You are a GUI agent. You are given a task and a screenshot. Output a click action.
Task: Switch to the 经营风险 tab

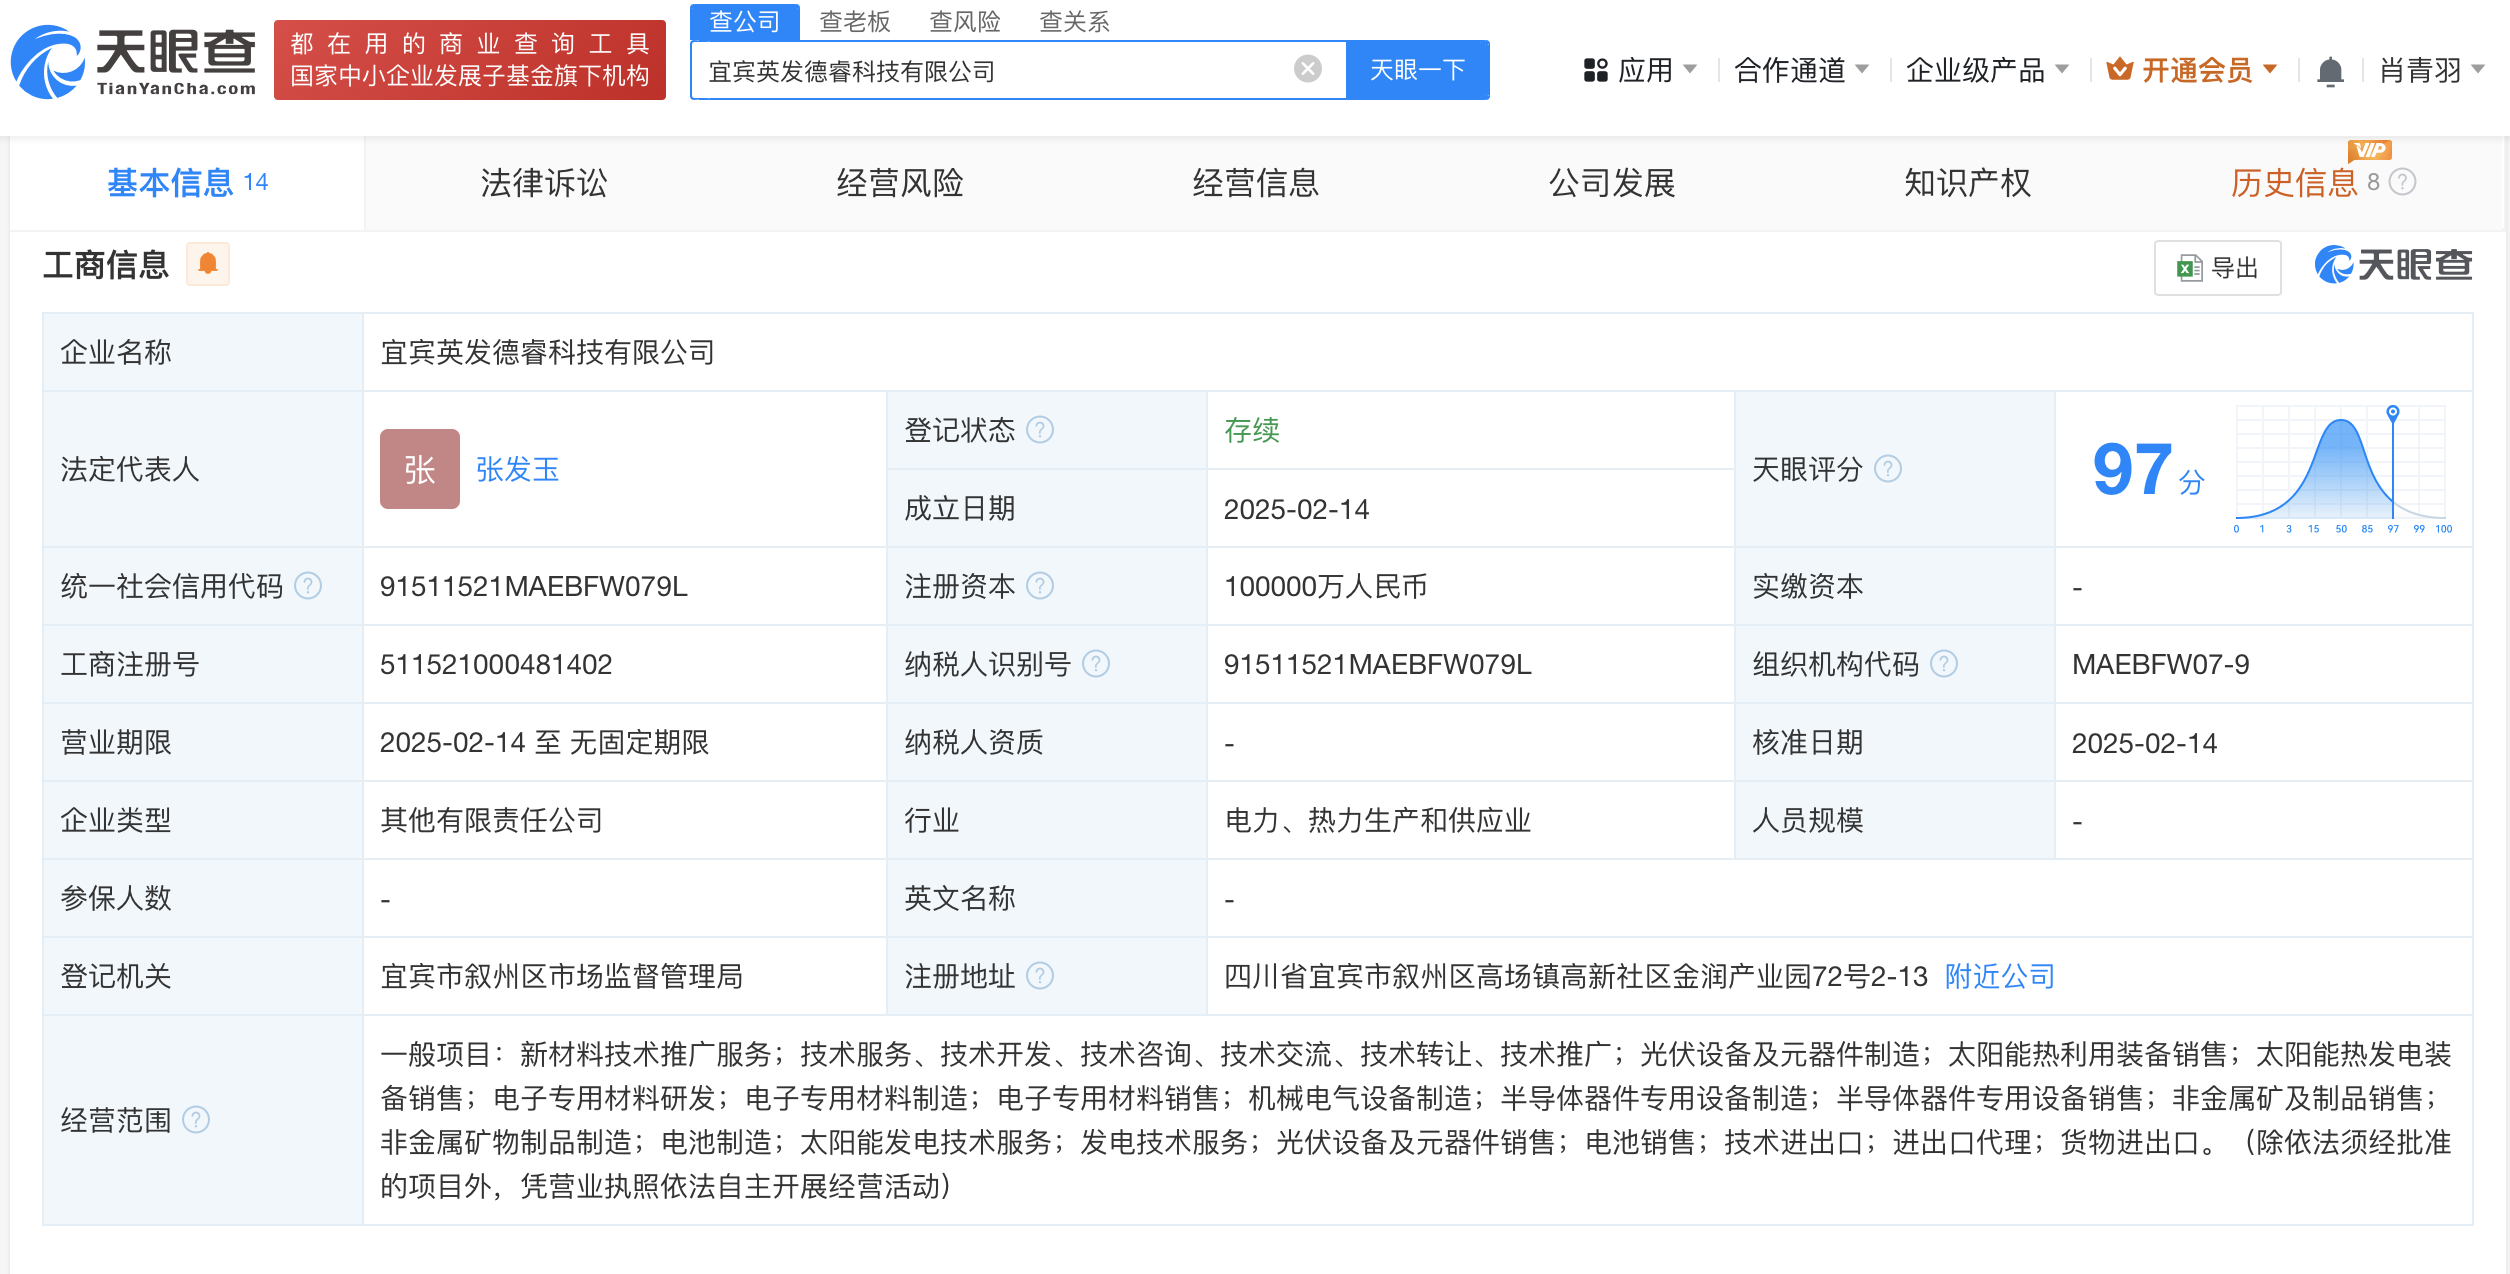tap(900, 183)
